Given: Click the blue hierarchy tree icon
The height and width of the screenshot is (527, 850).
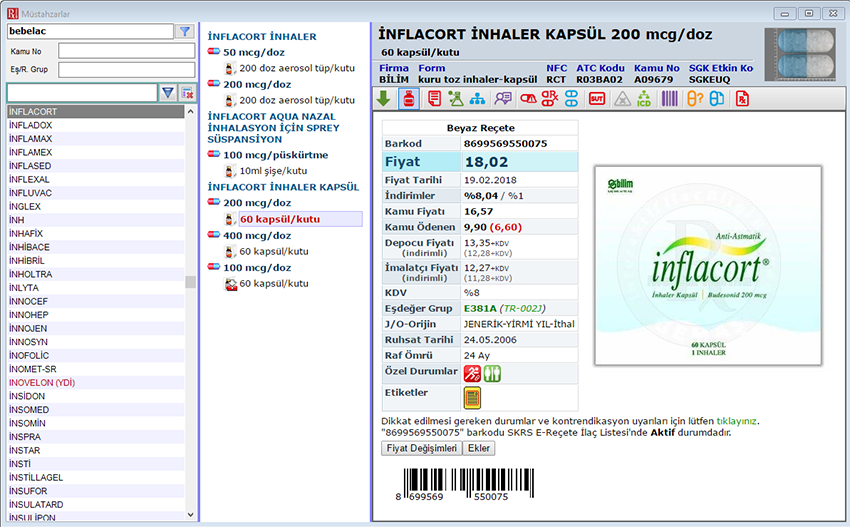Looking at the screenshot, I should point(478,98).
